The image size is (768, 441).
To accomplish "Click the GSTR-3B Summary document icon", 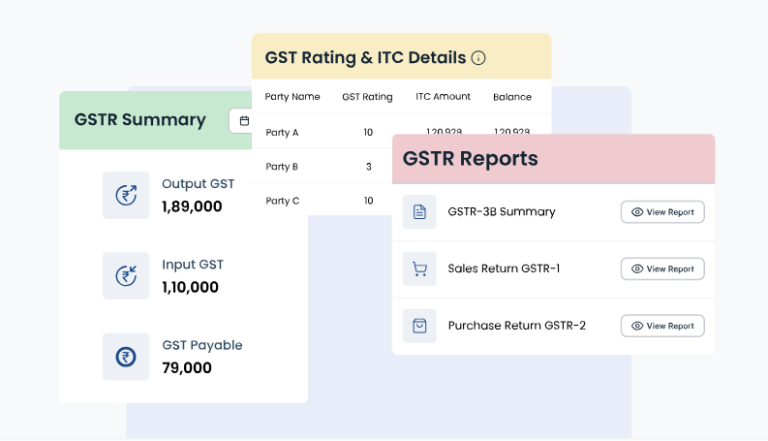I will 419,212.
